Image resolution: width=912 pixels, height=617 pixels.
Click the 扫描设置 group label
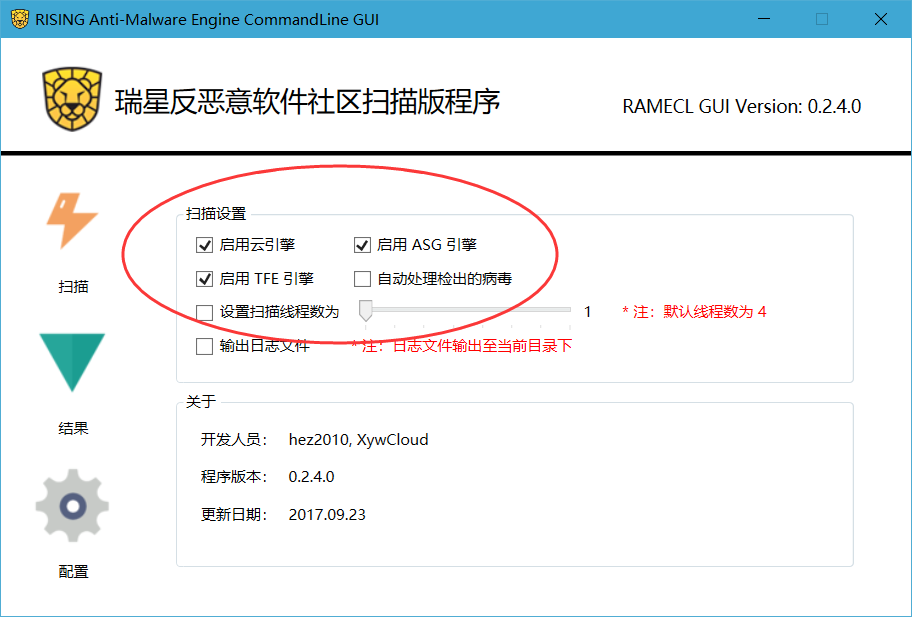click(x=216, y=214)
